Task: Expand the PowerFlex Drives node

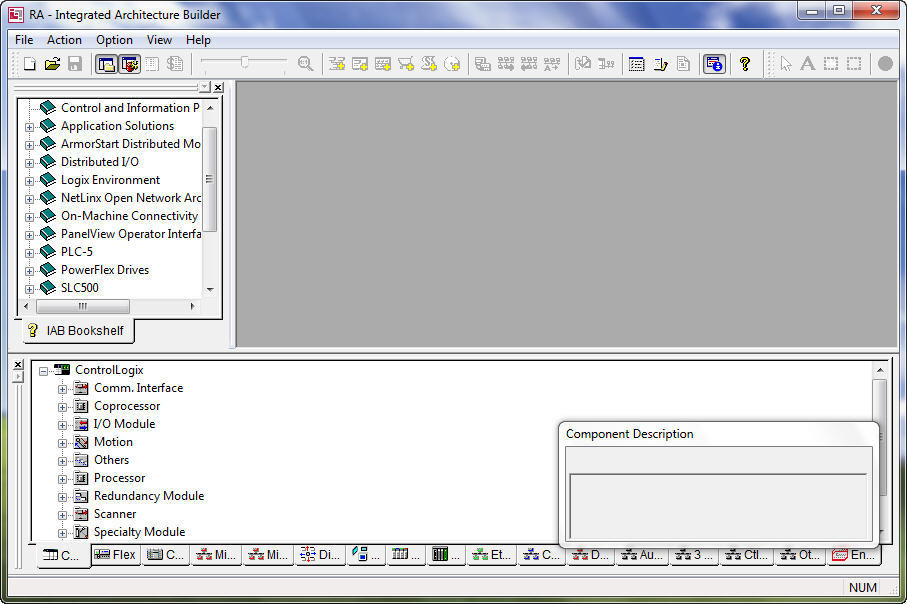Action: (30, 271)
